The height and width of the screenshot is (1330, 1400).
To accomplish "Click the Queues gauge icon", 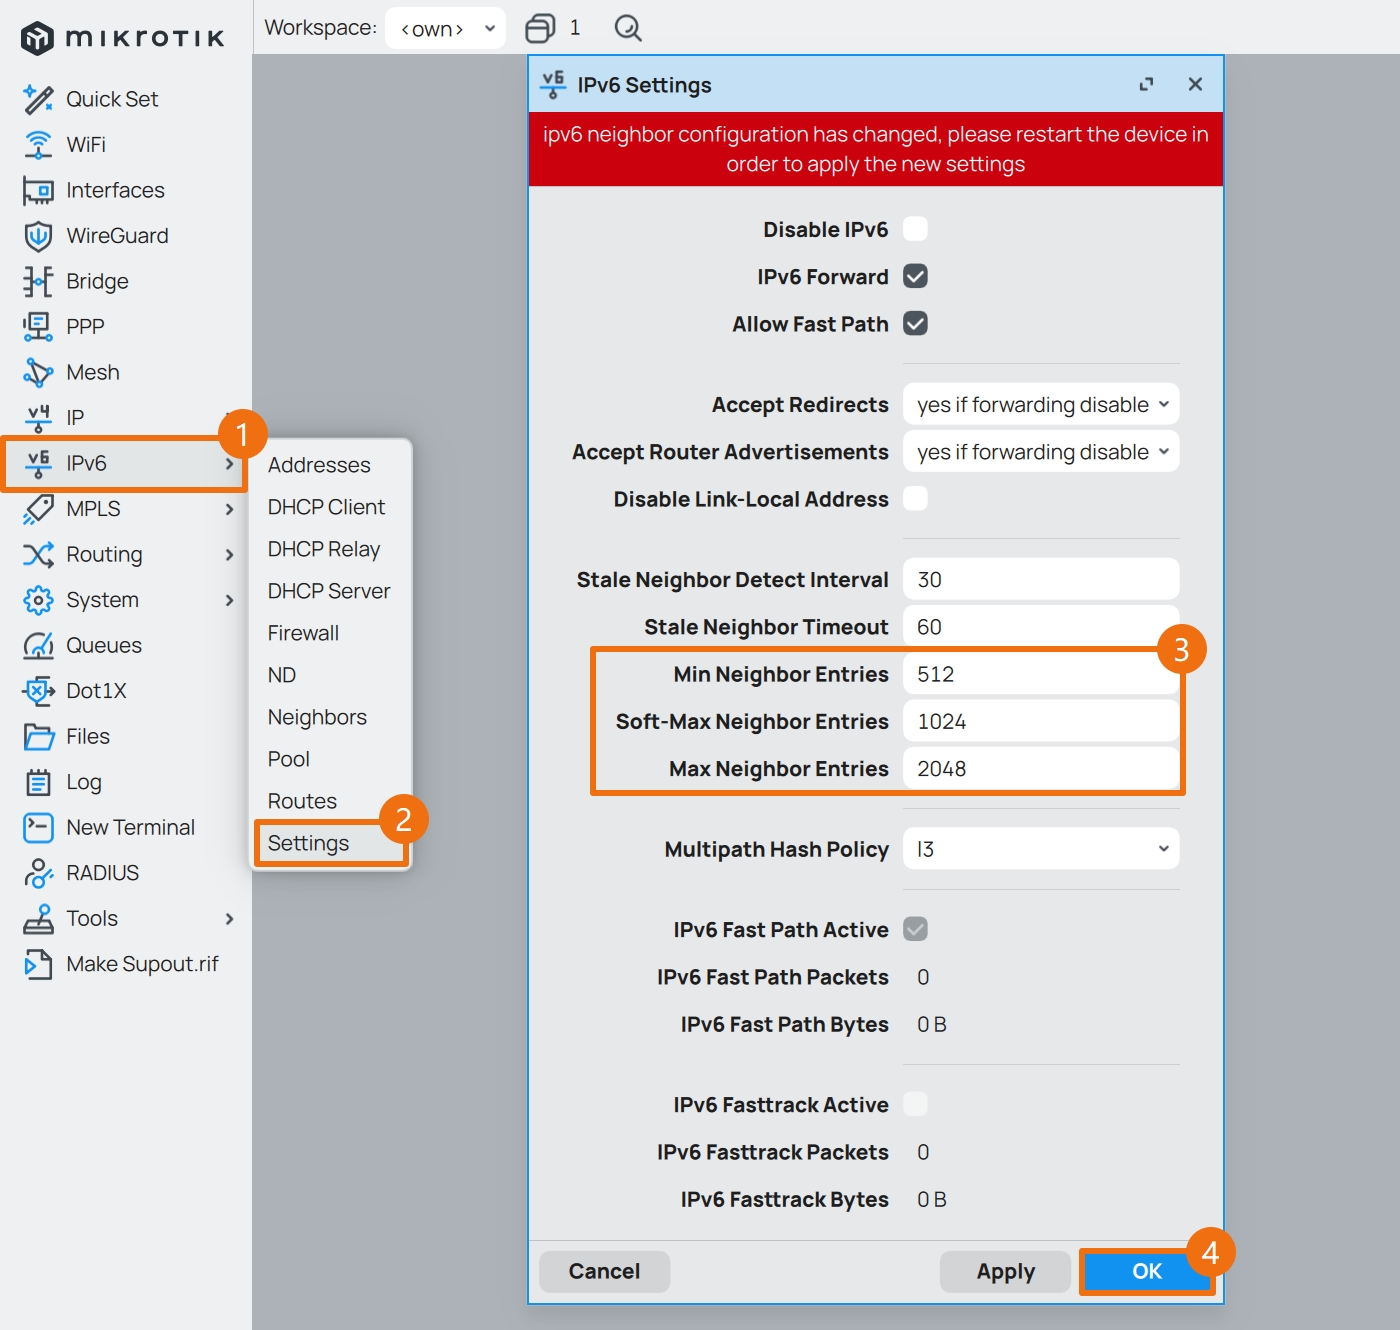I will click(x=38, y=646).
